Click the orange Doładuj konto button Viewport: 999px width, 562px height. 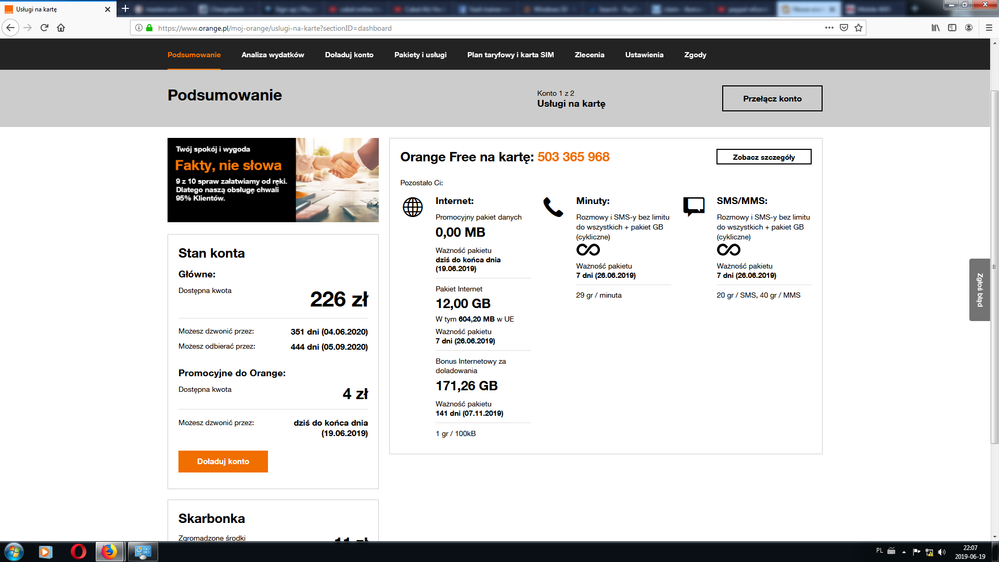(223, 461)
